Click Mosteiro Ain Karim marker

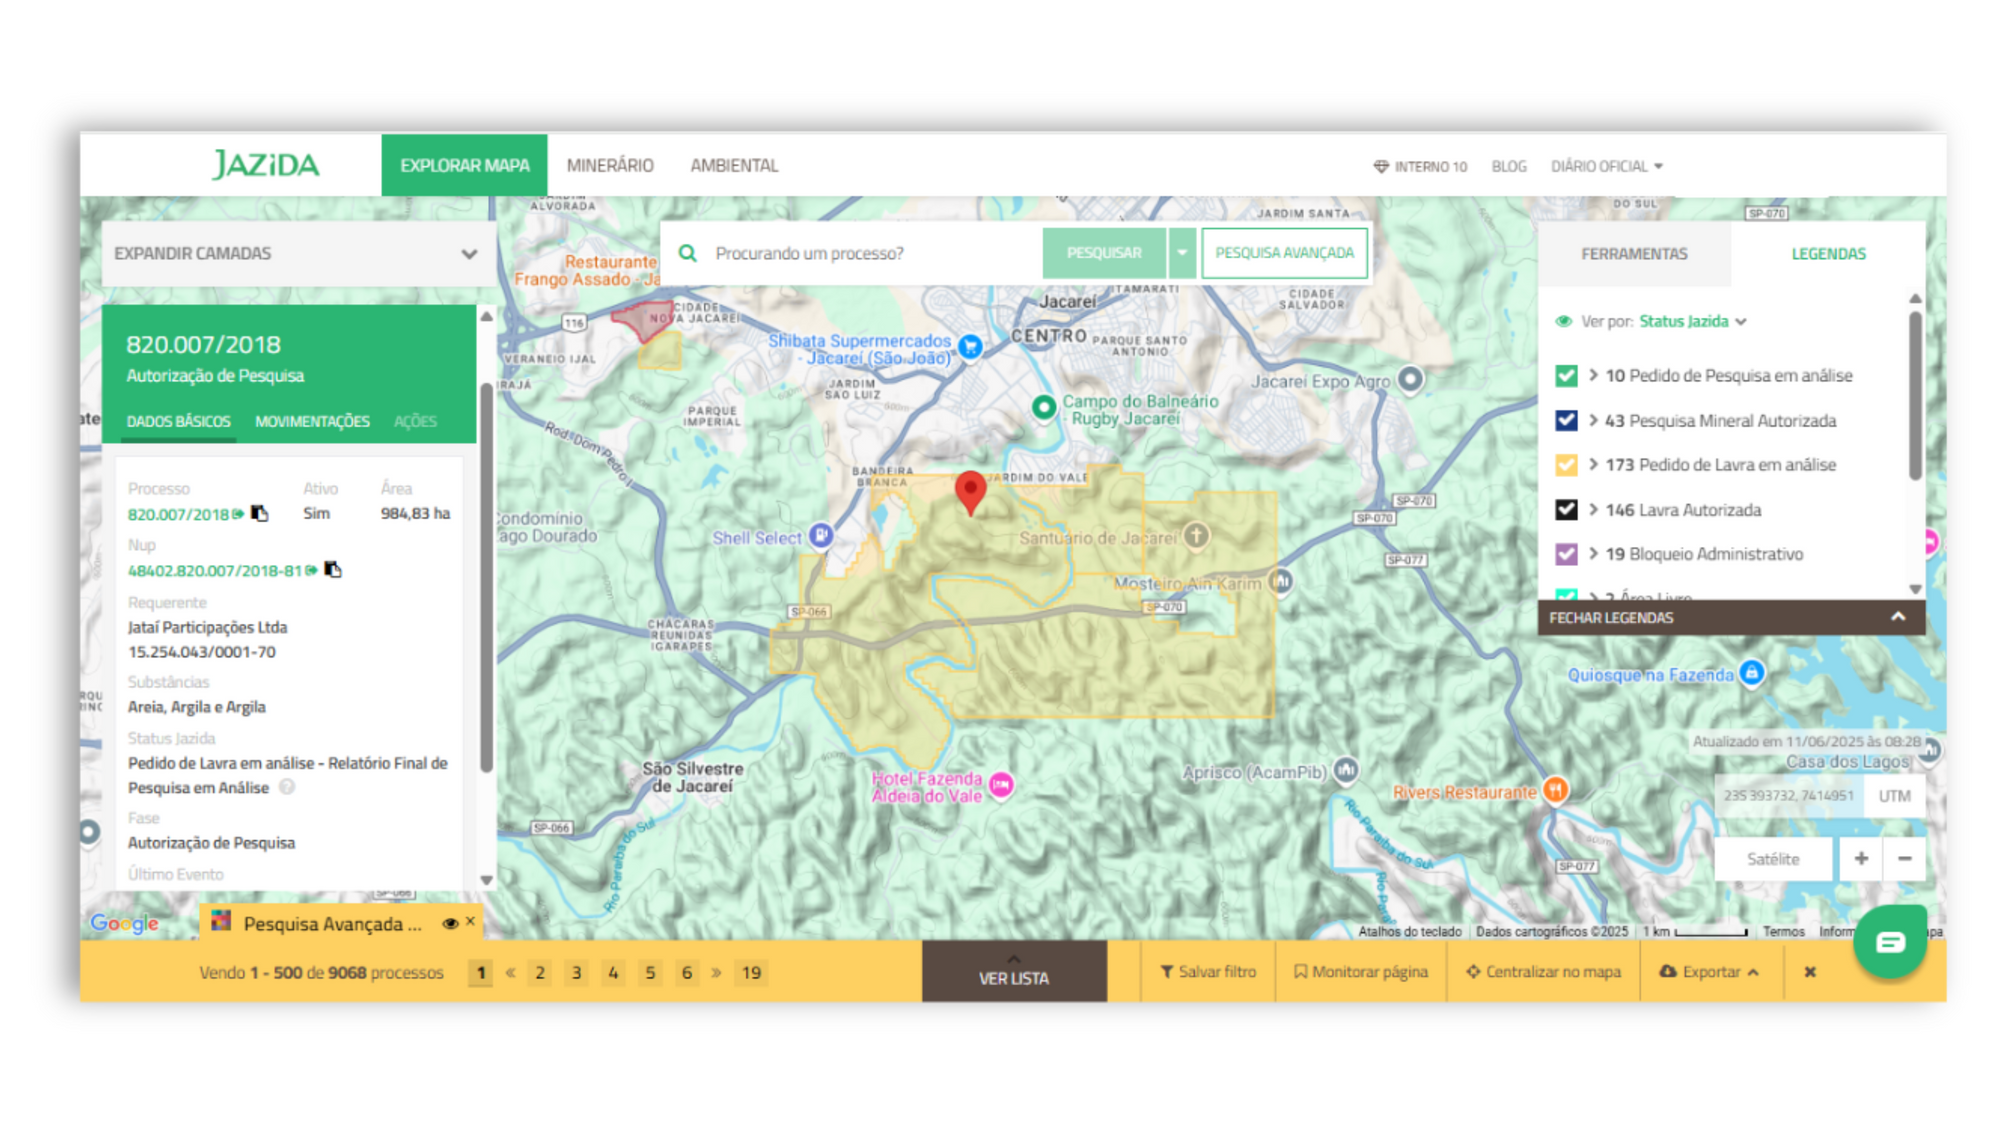coord(1281,581)
